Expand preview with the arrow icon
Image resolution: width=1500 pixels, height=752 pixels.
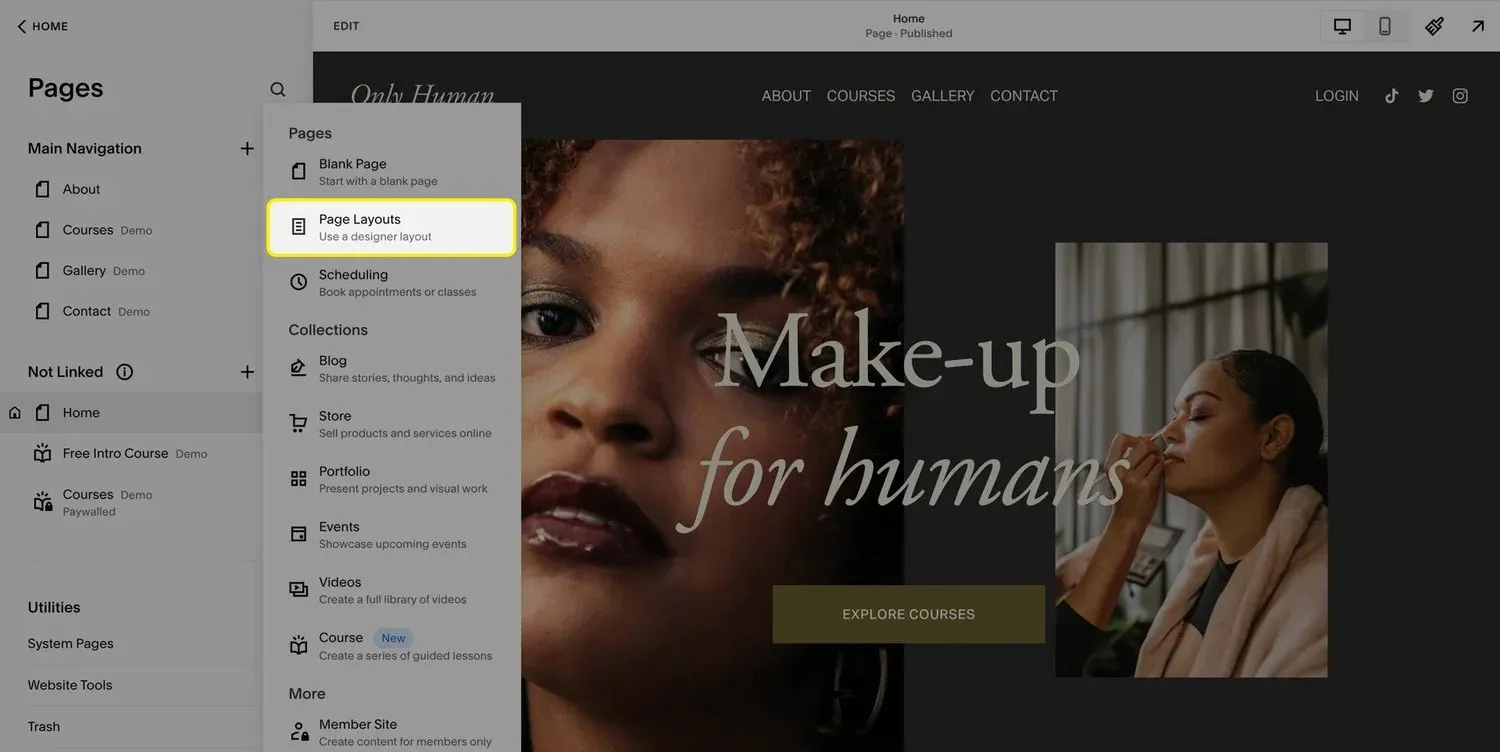tap(1477, 26)
